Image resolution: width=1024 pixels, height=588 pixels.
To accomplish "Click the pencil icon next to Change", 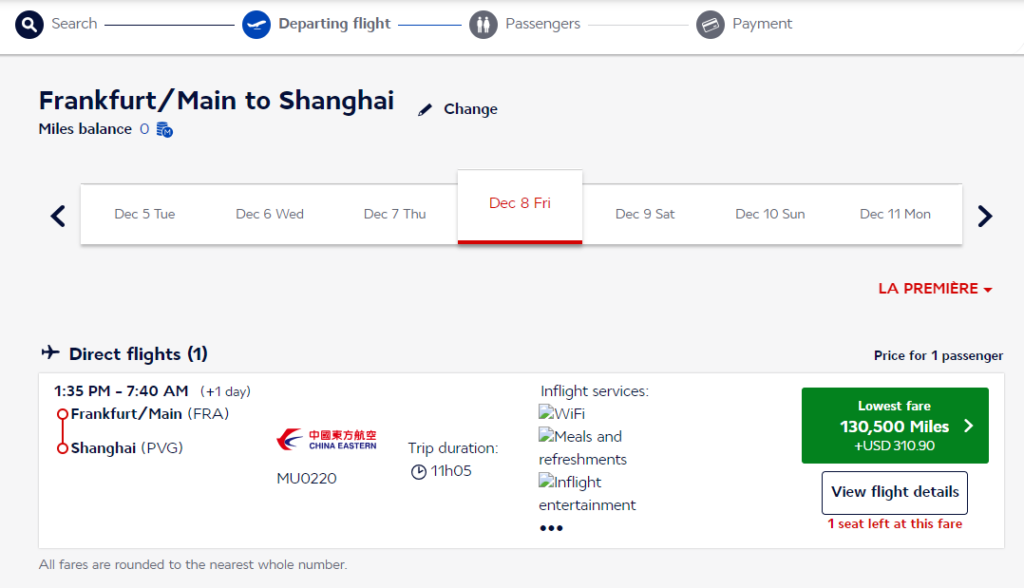I will coord(425,108).
